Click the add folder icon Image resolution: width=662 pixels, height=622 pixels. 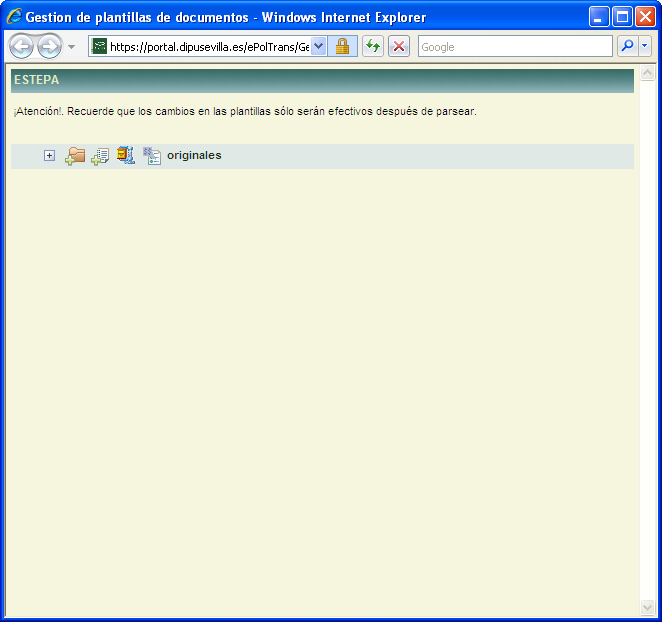75,156
